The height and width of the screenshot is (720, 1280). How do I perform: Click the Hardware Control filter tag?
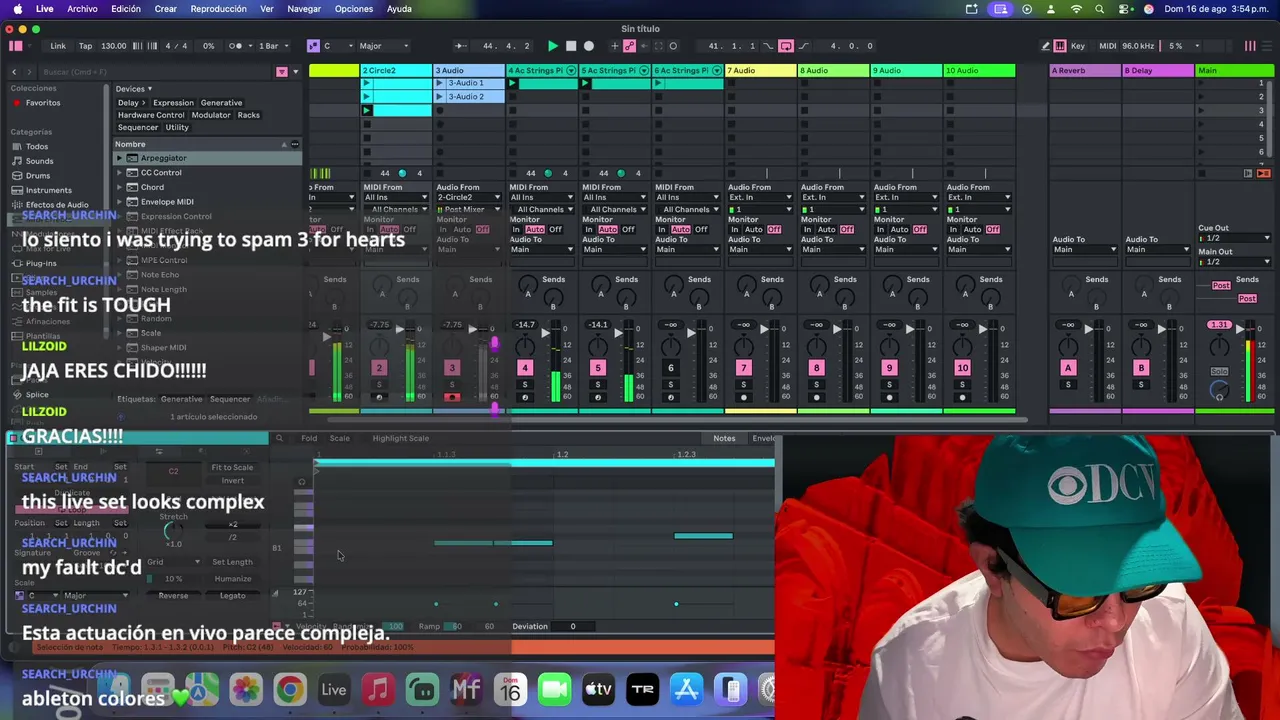click(151, 115)
